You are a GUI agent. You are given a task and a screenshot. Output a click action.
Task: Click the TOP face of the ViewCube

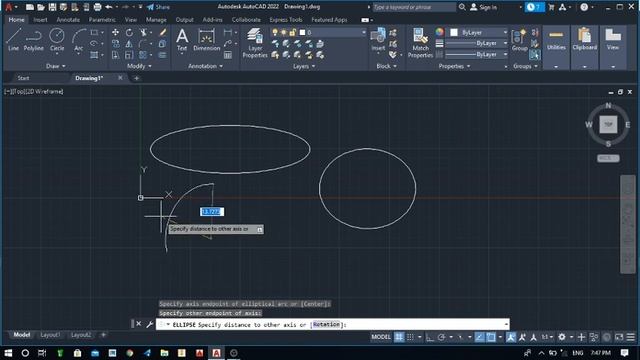click(608, 124)
